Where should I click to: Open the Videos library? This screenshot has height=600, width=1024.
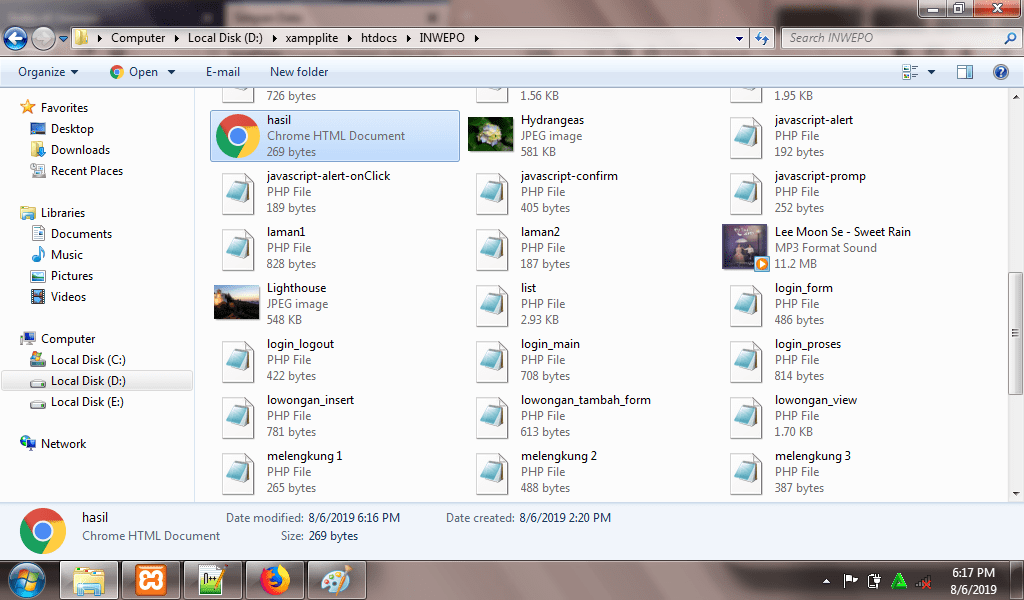click(68, 296)
